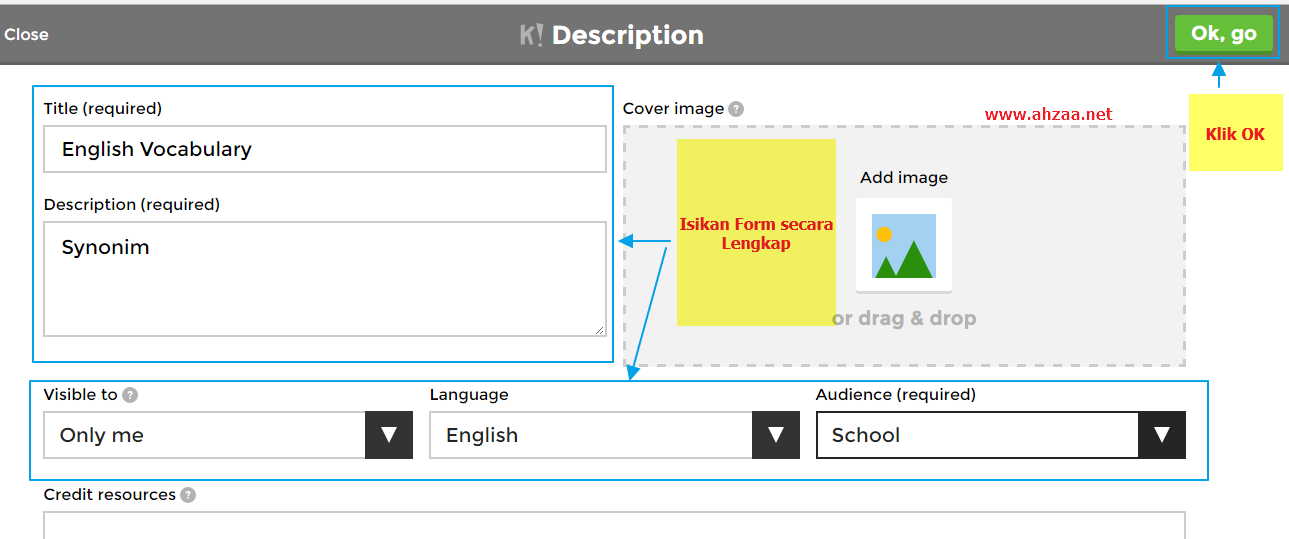This screenshot has height=539, width=1289.
Task: Click the Description textarea containing Synonim
Action: 325,279
